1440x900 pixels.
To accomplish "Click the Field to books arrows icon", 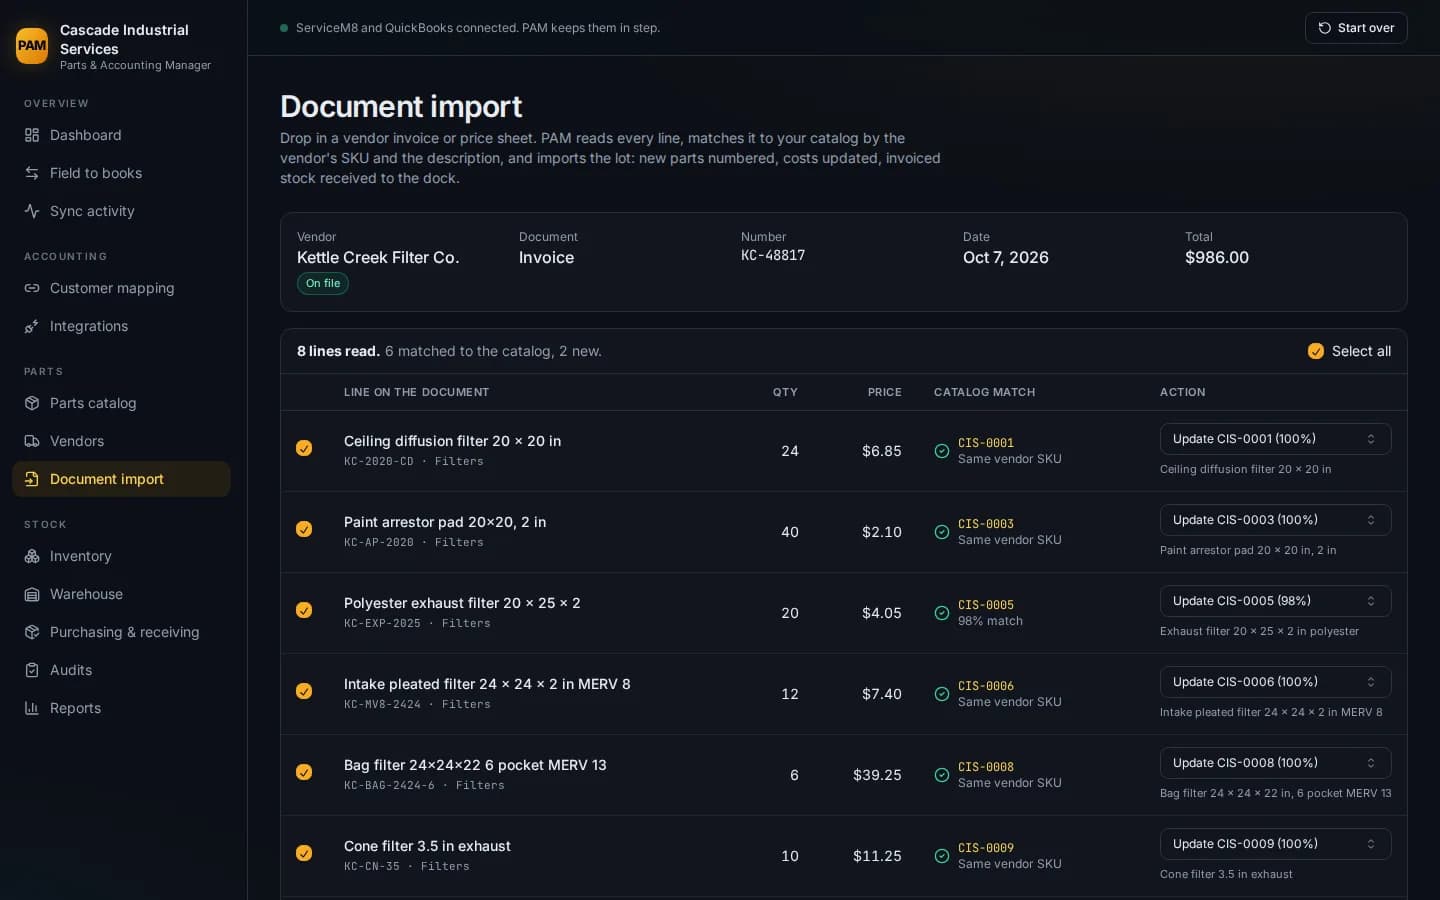I will click(32, 173).
